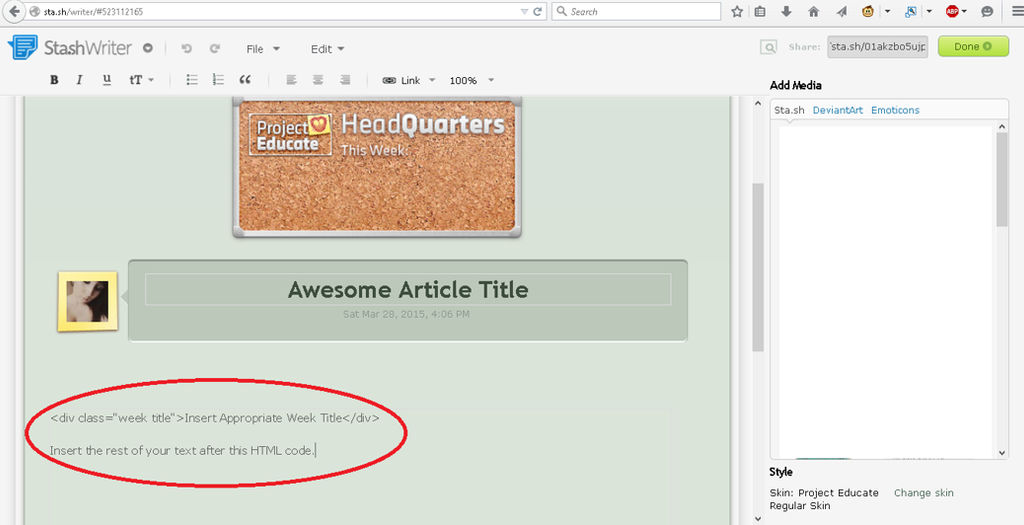Open the address bar history dropdown
This screenshot has width=1024, height=525.
[x=524, y=12]
